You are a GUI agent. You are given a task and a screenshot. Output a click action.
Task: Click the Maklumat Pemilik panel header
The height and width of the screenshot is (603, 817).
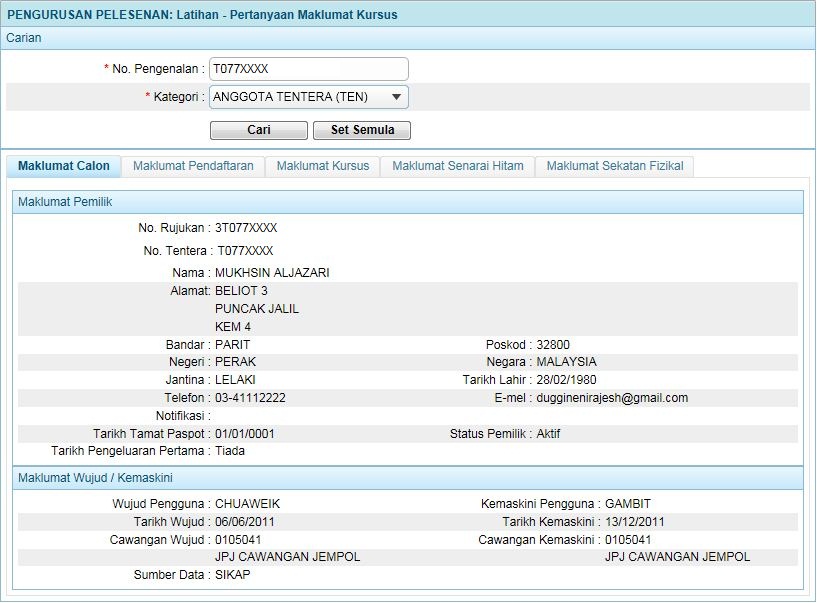[408, 202]
